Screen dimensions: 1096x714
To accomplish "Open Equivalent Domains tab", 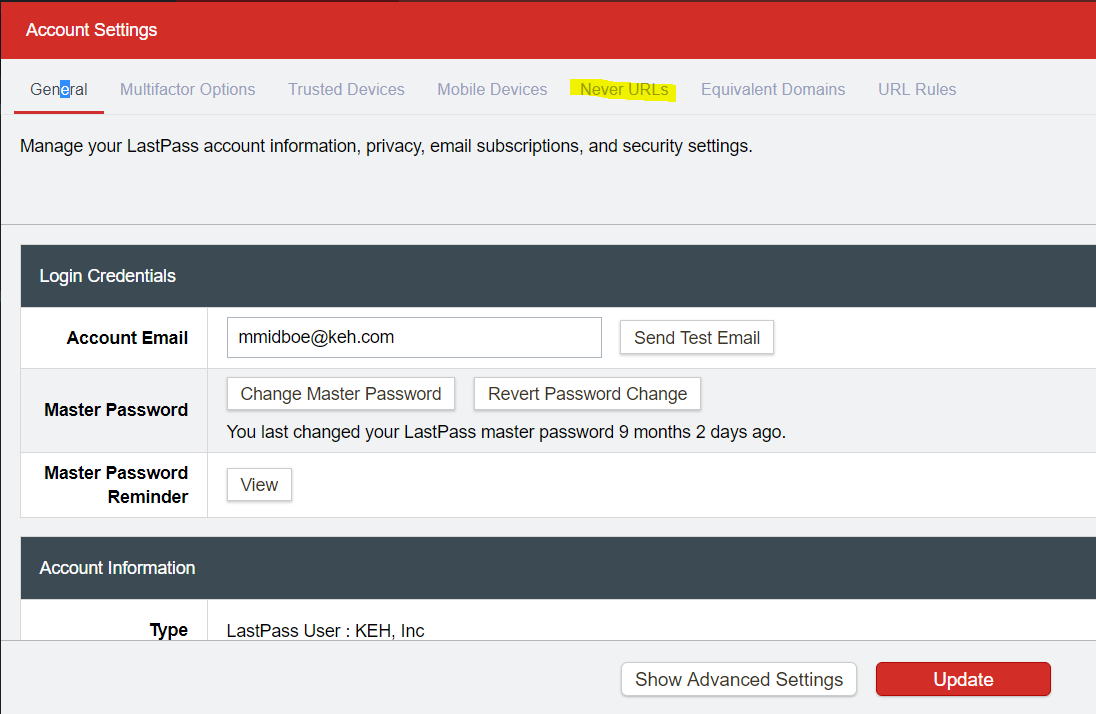I will coord(773,90).
